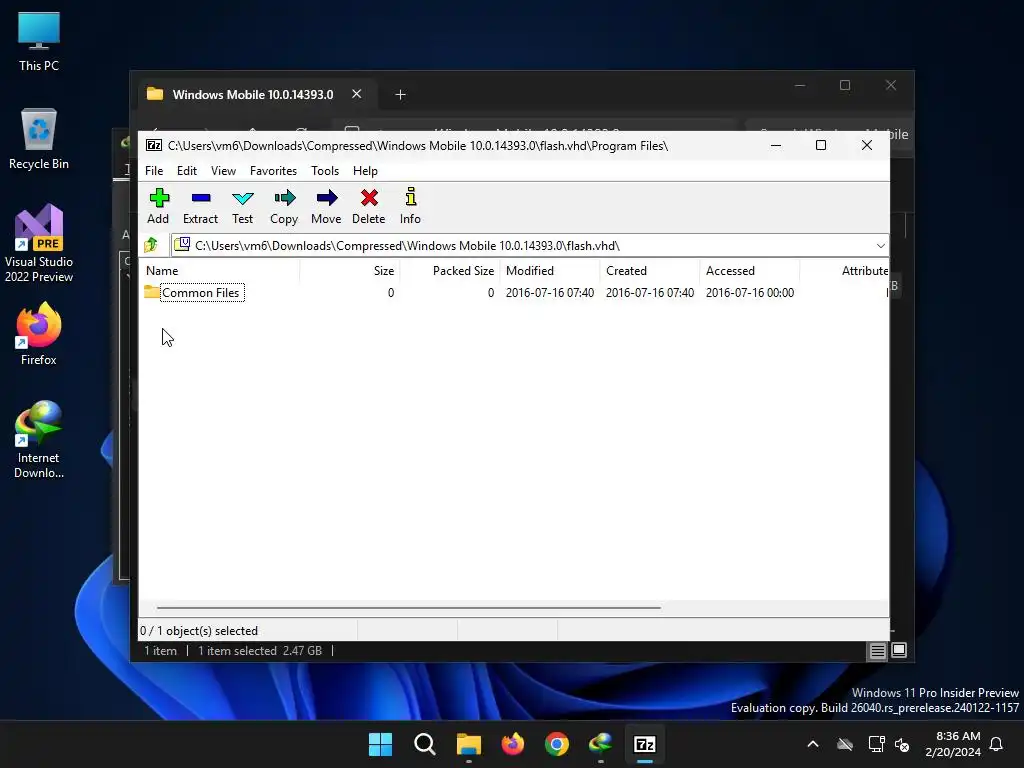
Task: Open the Help menu
Action: tap(365, 170)
